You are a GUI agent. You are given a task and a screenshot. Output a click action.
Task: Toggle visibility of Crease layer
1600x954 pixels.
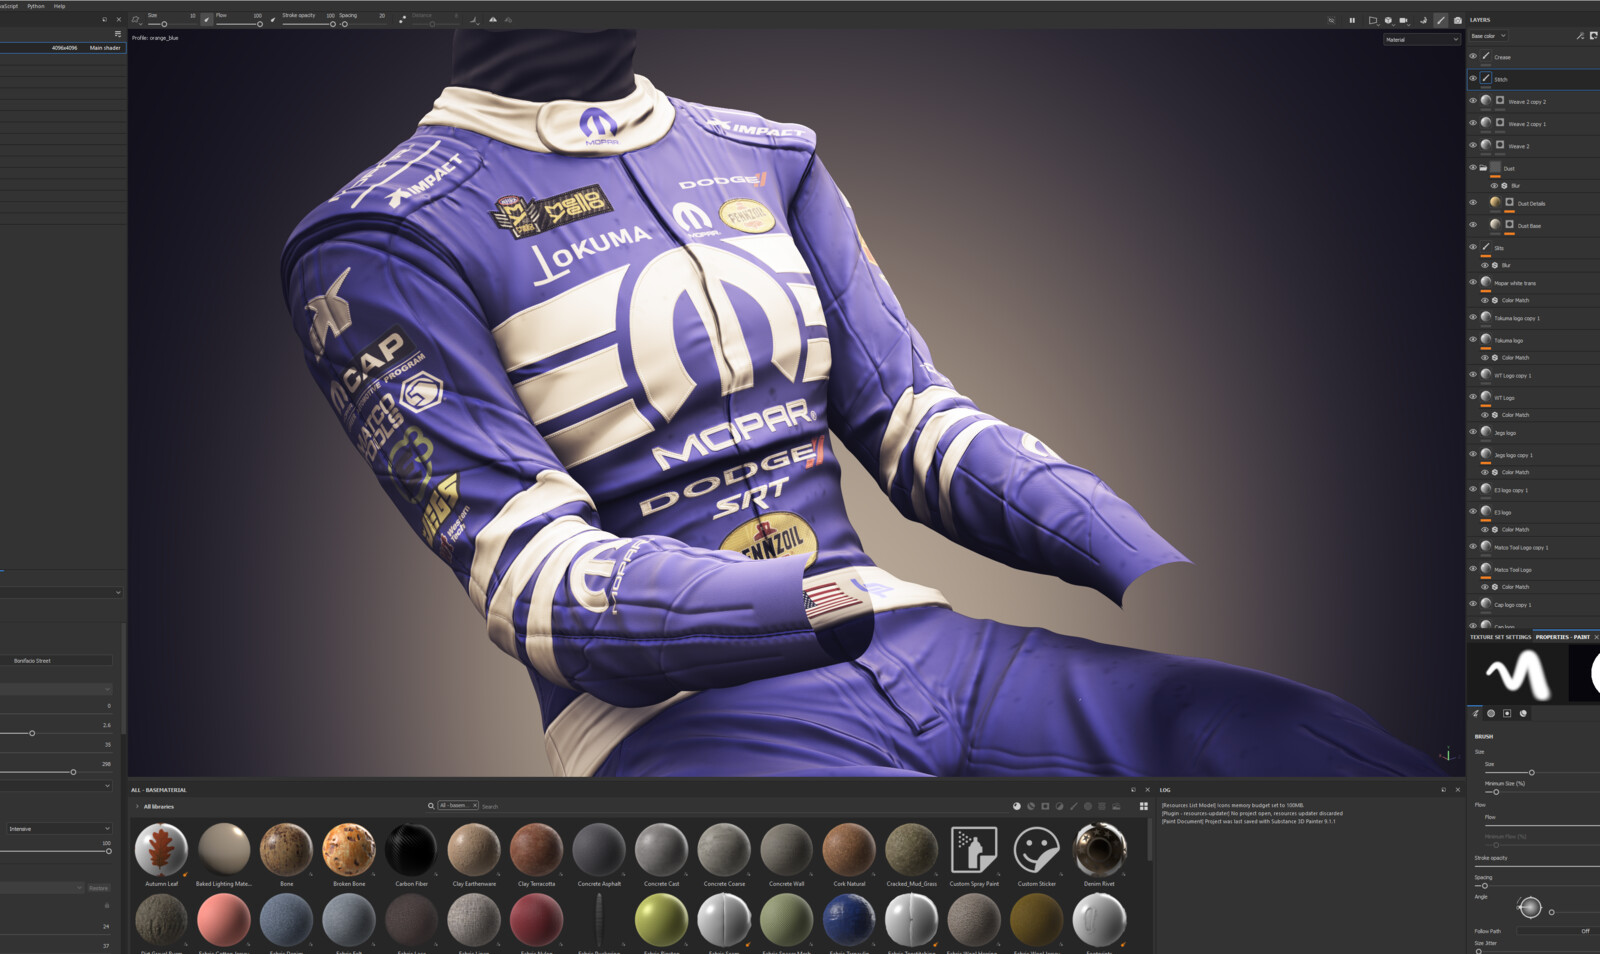click(1473, 56)
